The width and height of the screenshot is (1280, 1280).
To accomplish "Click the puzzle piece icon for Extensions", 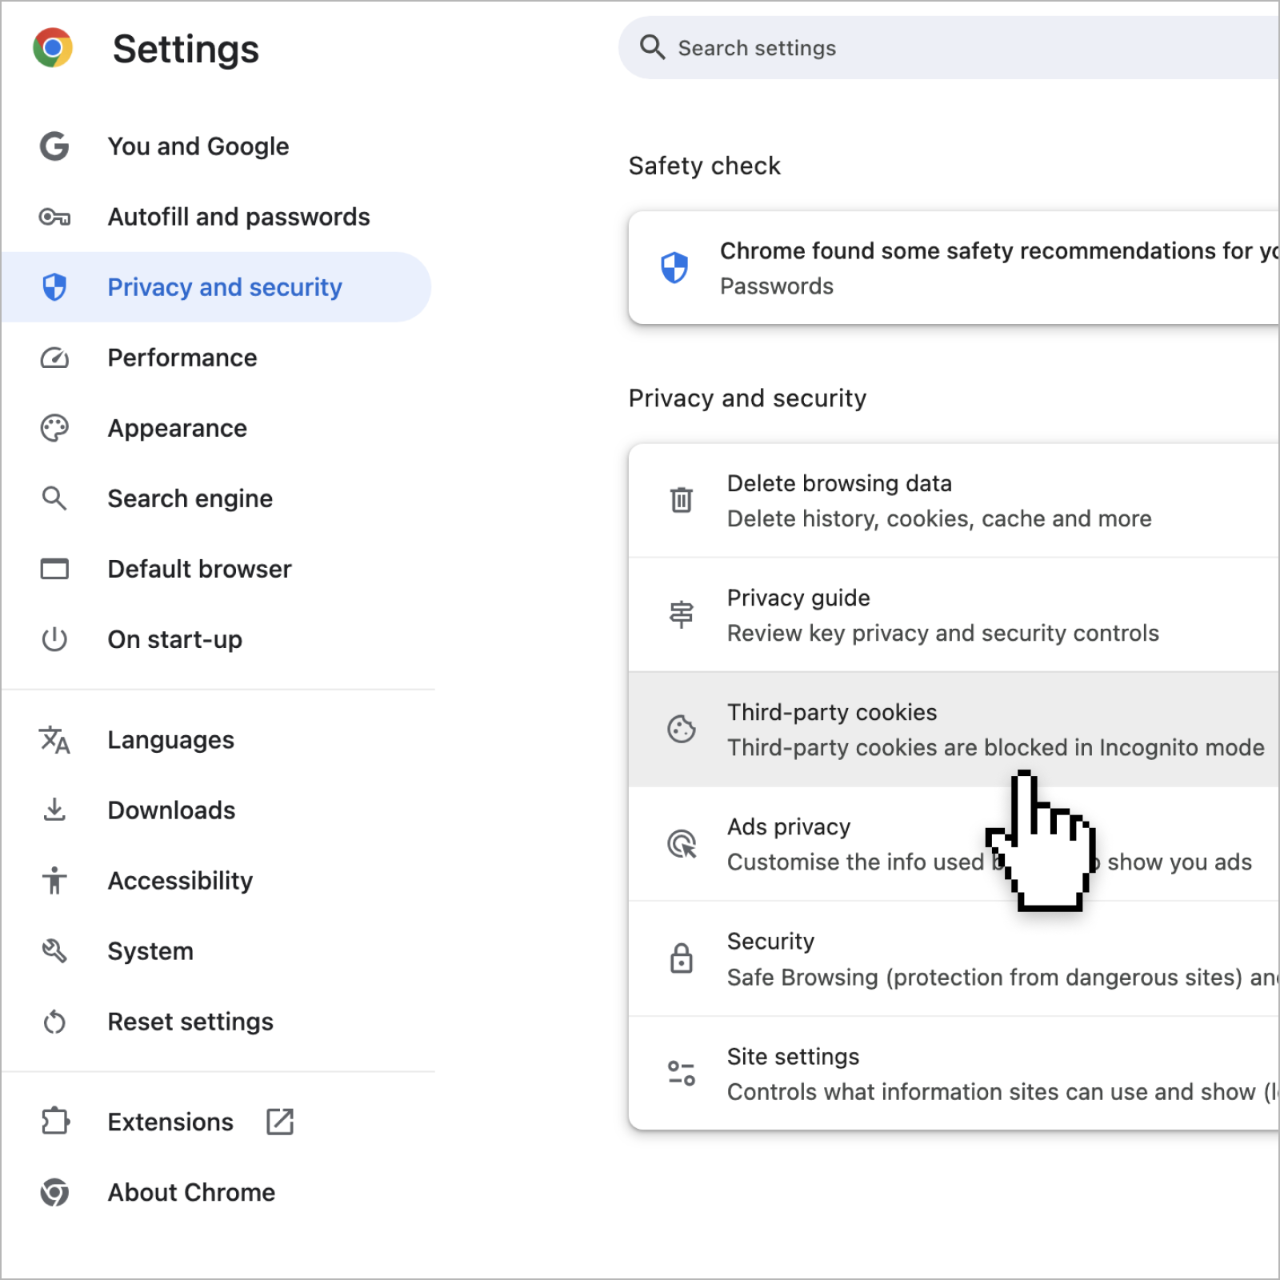I will [x=55, y=1122].
